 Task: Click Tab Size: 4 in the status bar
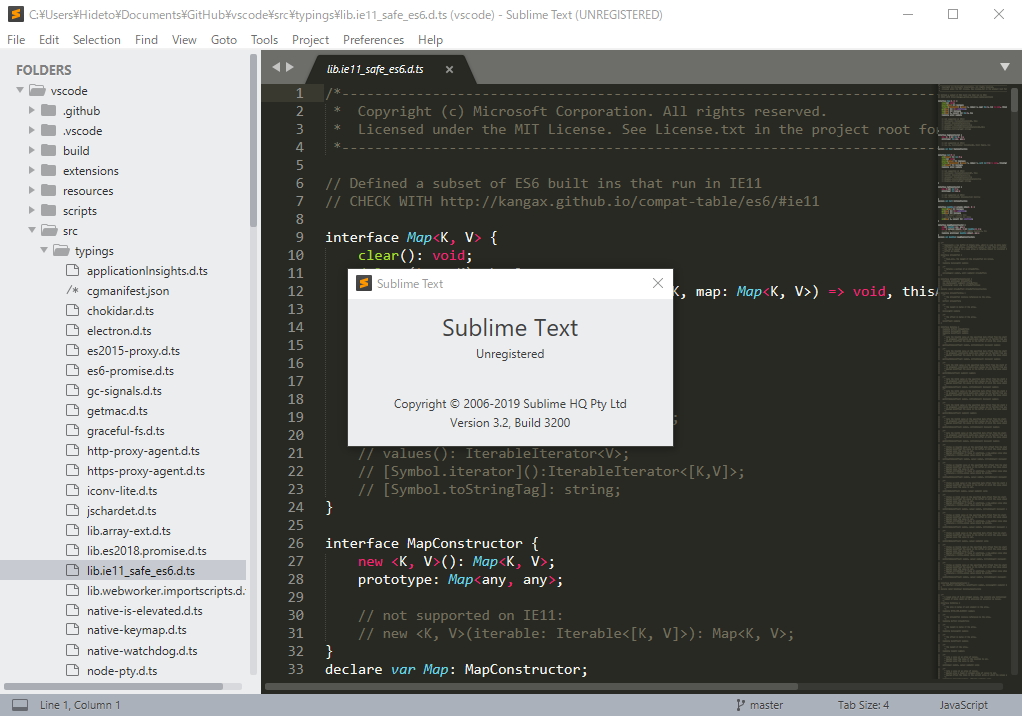(861, 704)
